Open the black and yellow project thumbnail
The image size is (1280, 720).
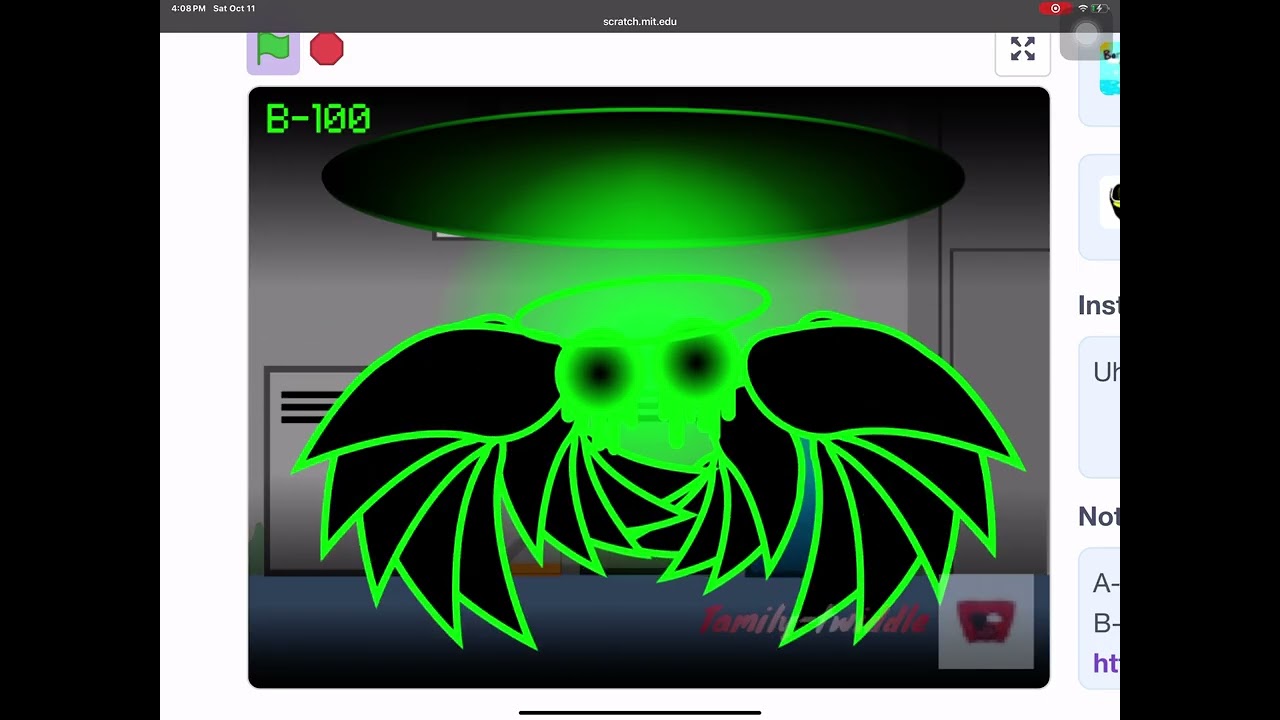tap(1109, 203)
